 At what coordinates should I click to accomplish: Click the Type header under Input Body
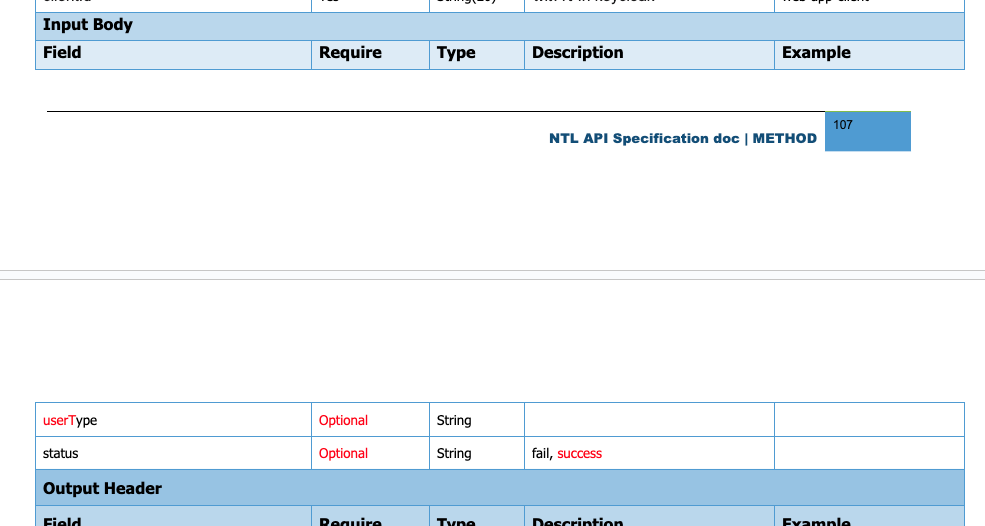point(456,53)
